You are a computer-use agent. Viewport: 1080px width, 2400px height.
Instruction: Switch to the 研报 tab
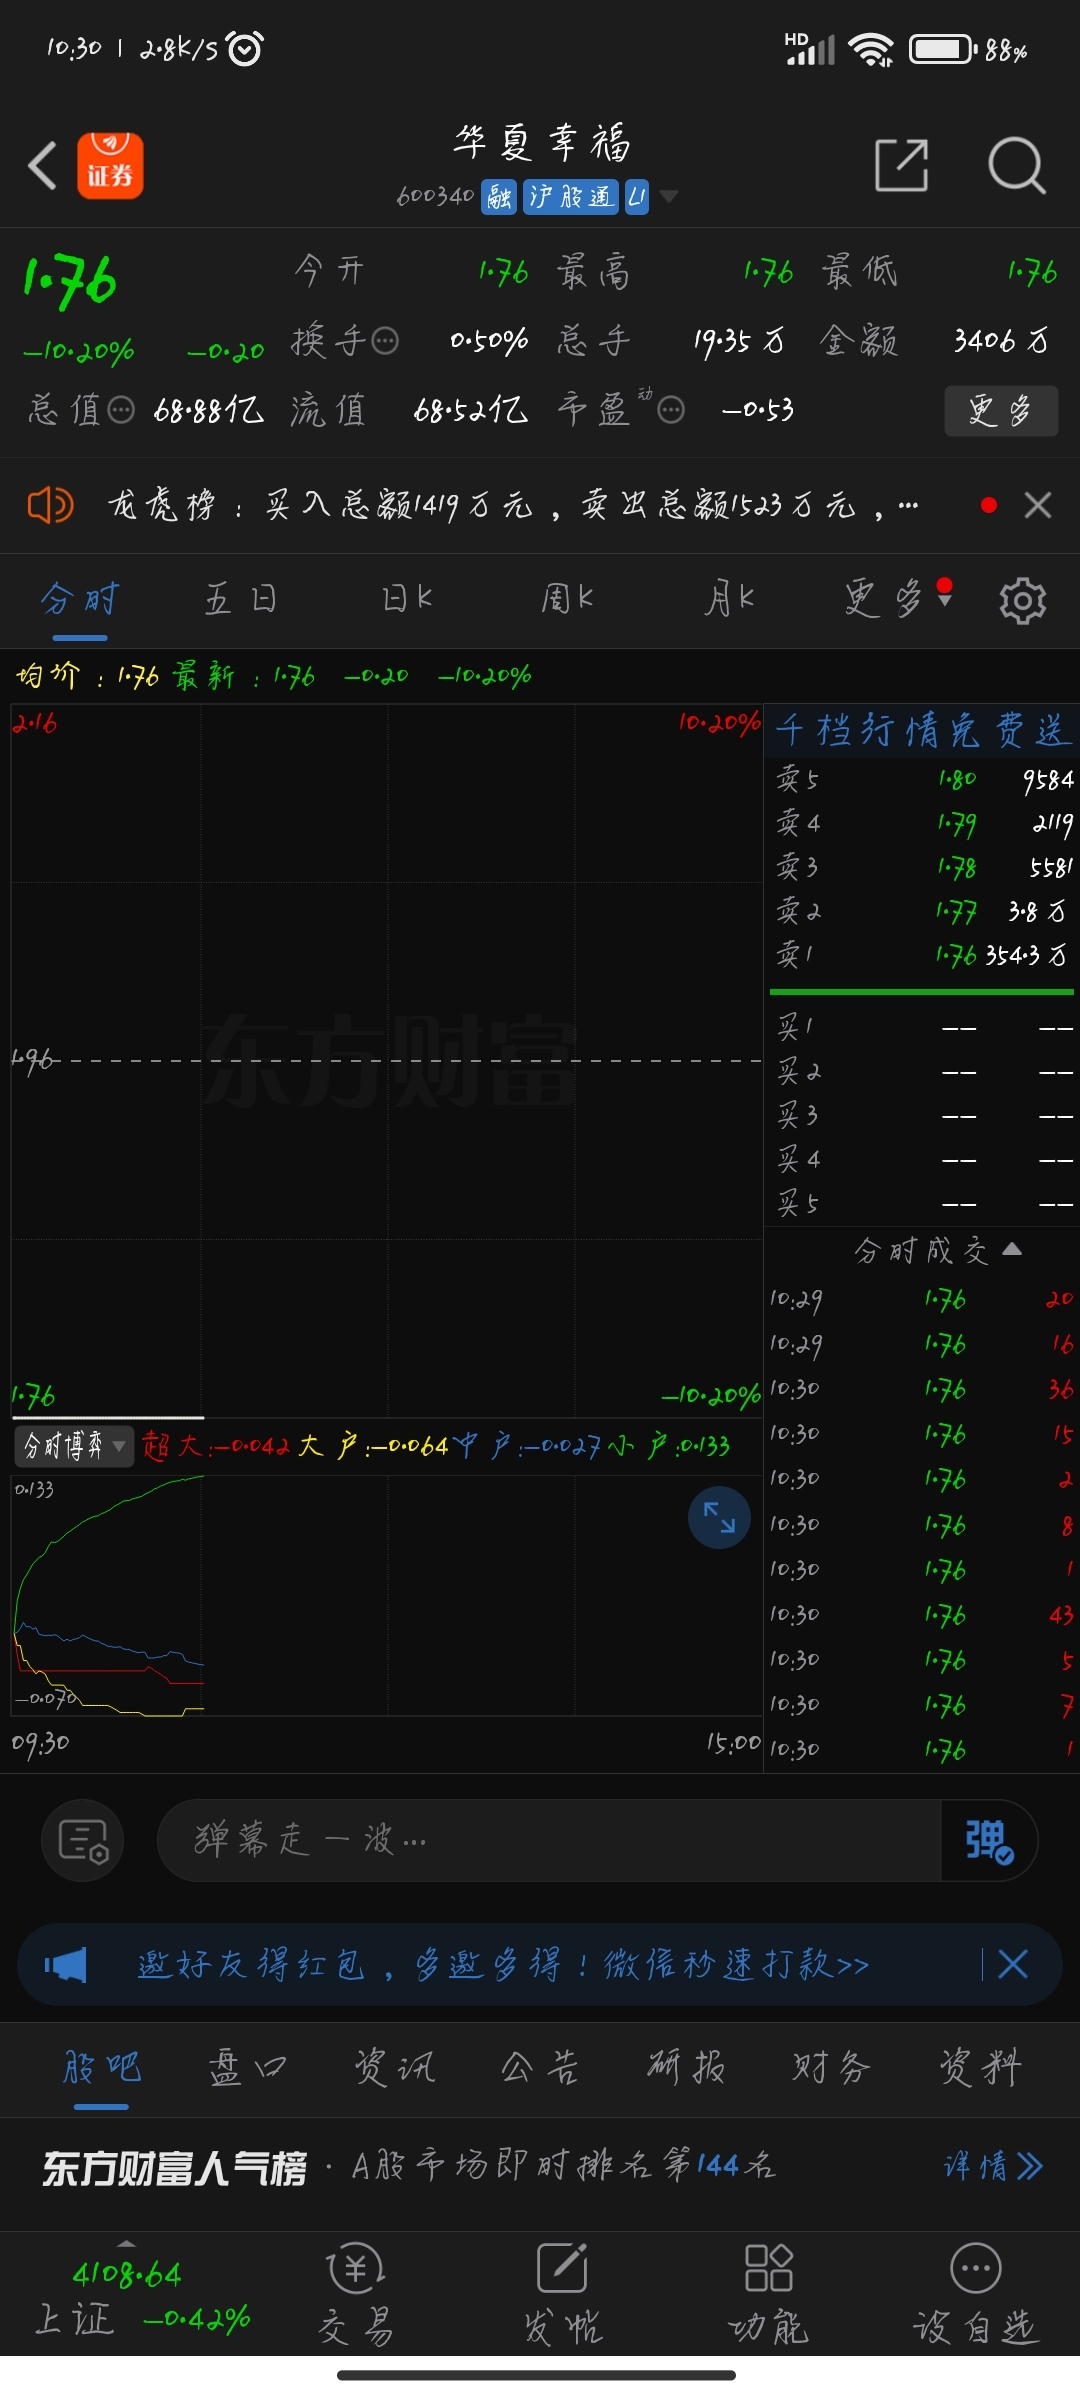[x=686, y=2067]
